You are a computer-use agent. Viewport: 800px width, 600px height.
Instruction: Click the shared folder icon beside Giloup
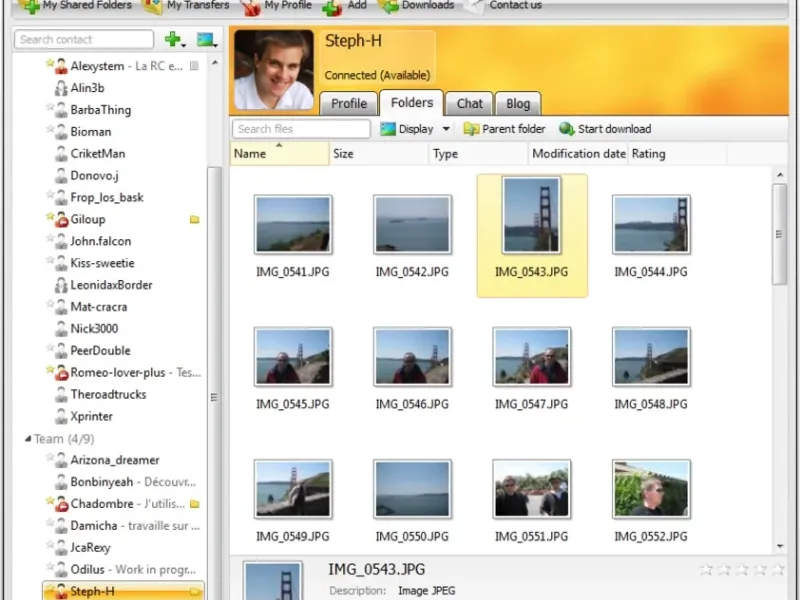click(x=195, y=220)
